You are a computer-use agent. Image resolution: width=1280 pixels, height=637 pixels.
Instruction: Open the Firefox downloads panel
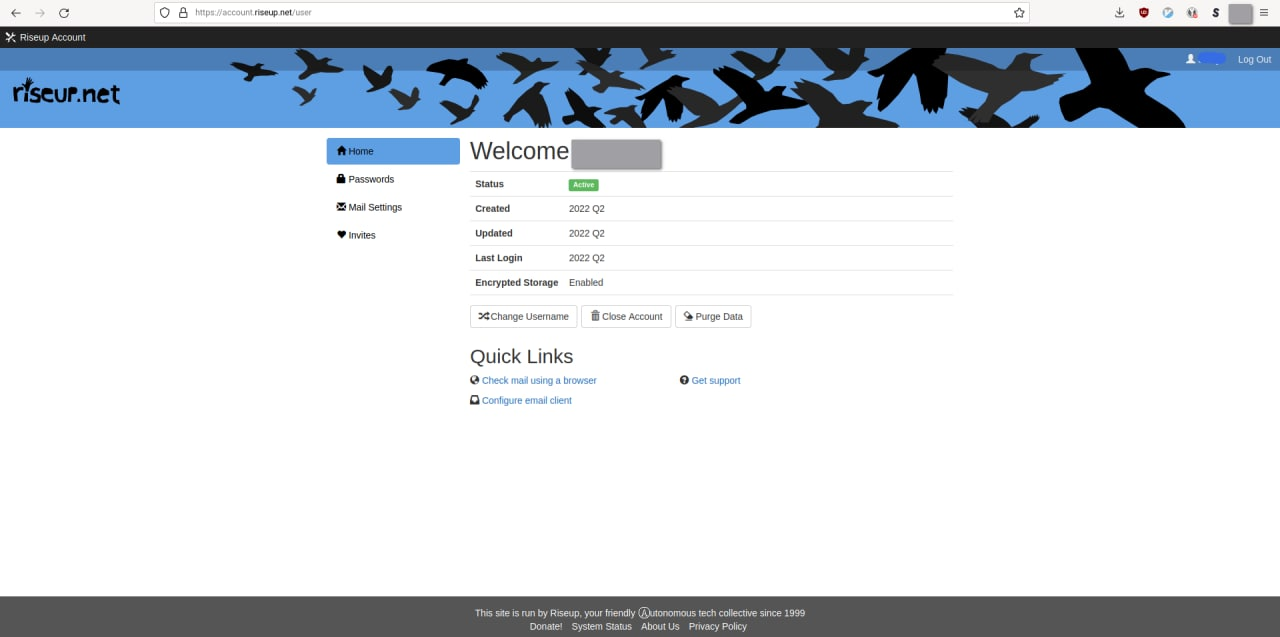(1119, 13)
